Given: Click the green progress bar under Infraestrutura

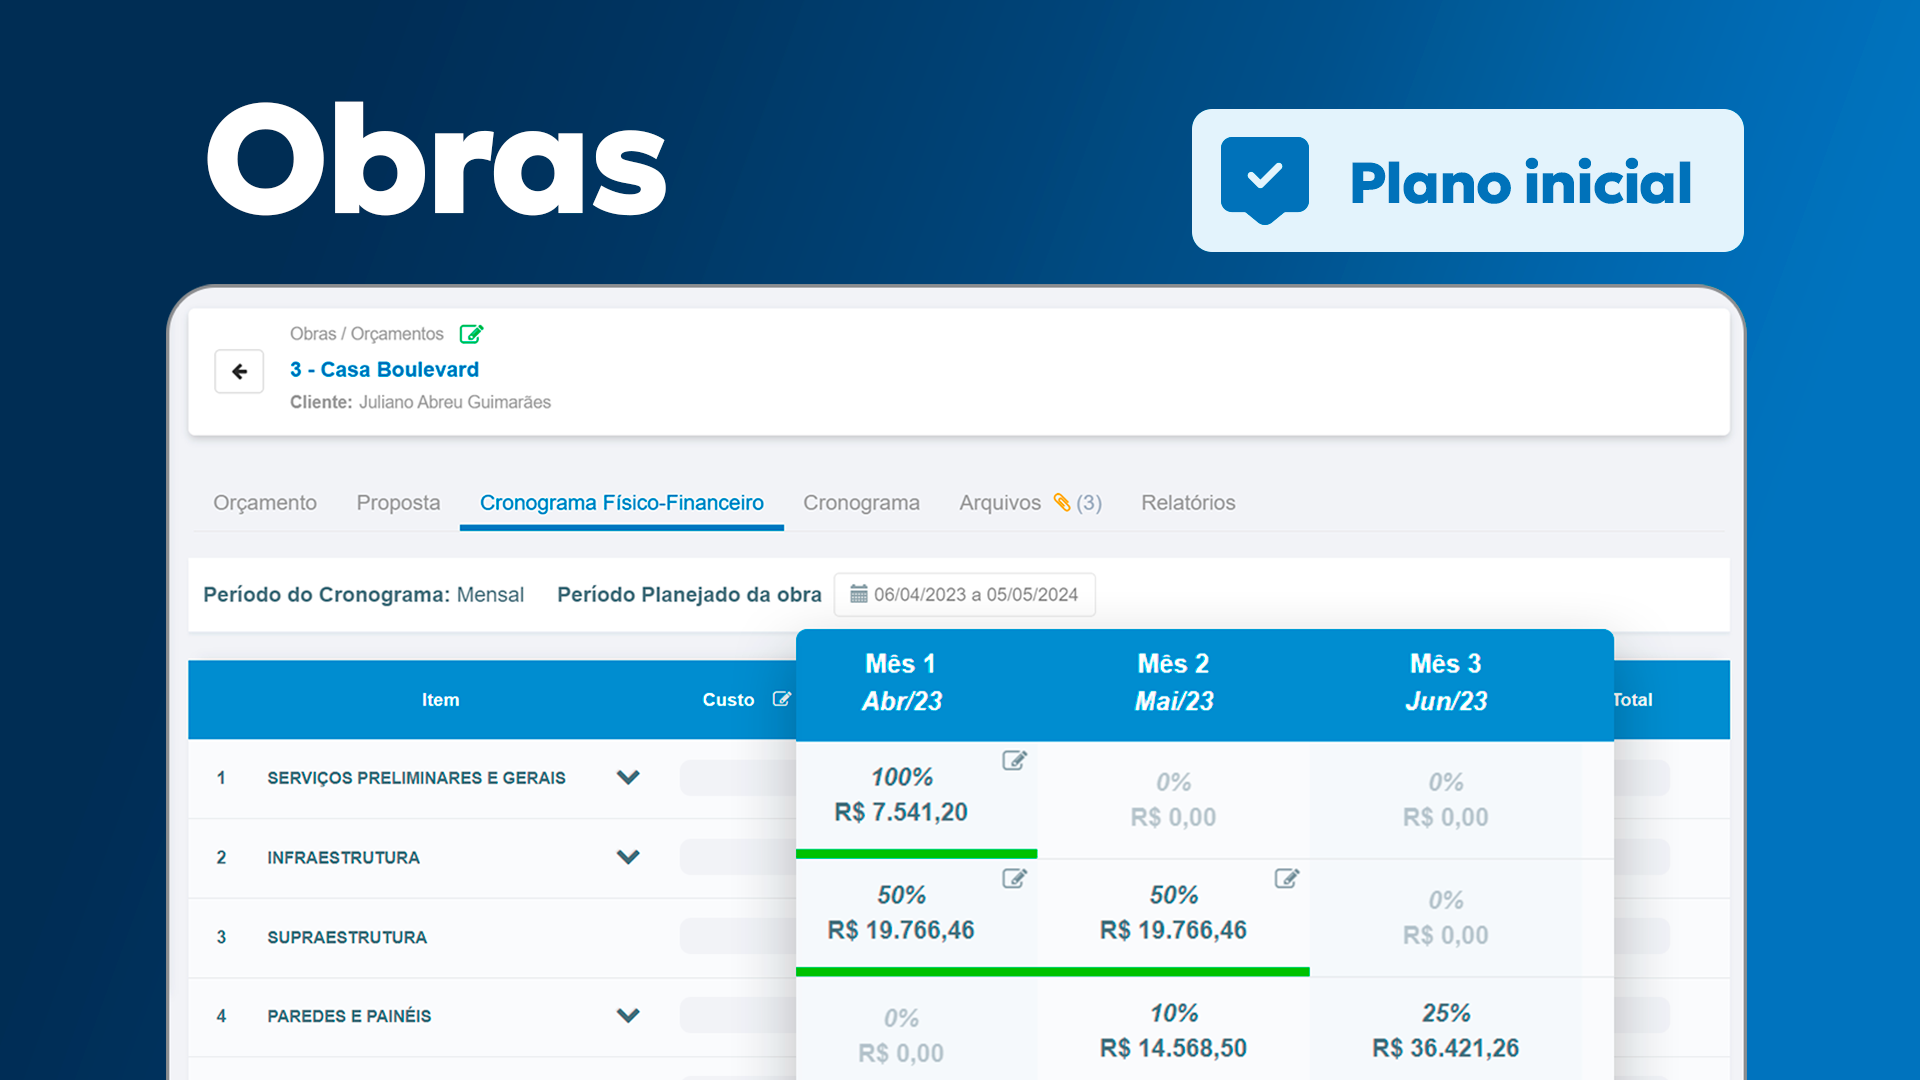Looking at the screenshot, I should [1052, 971].
